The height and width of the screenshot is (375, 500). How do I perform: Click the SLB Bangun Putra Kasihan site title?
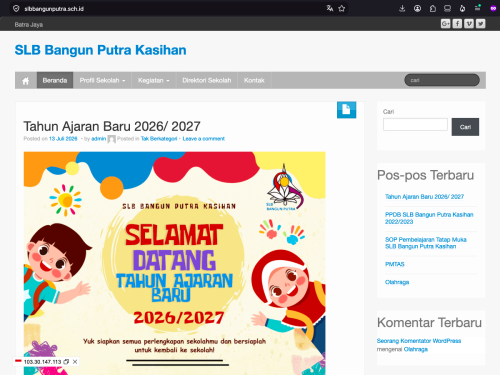tap(100, 50)
